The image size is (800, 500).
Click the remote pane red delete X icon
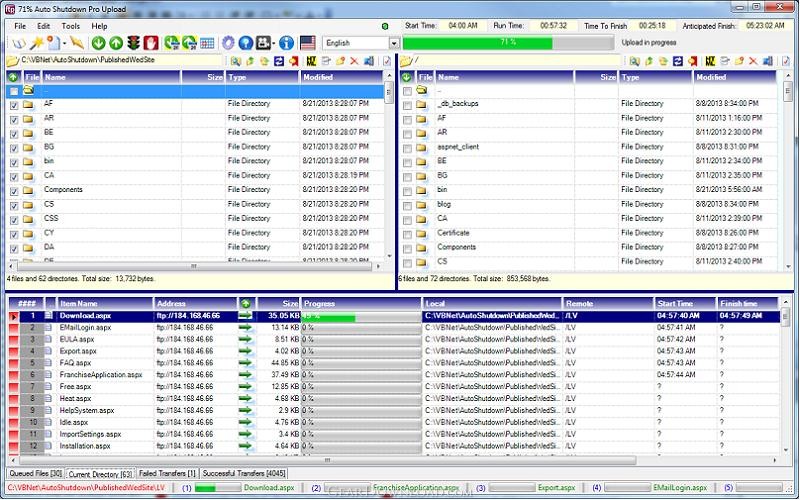click(753, 61)
